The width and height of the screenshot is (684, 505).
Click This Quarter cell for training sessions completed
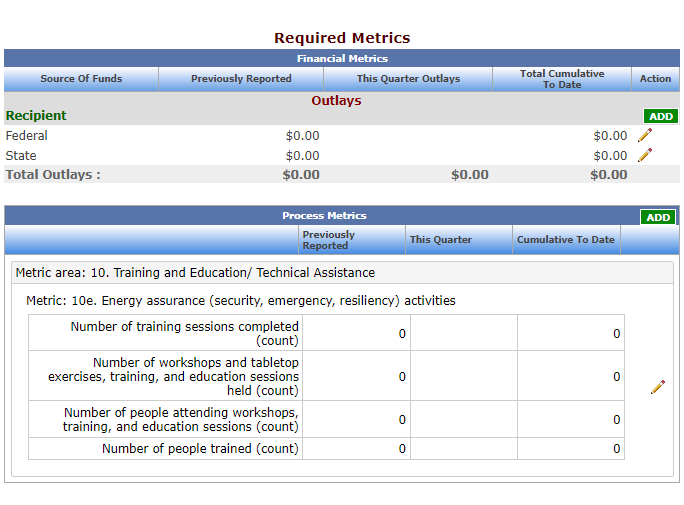[464, 333]
